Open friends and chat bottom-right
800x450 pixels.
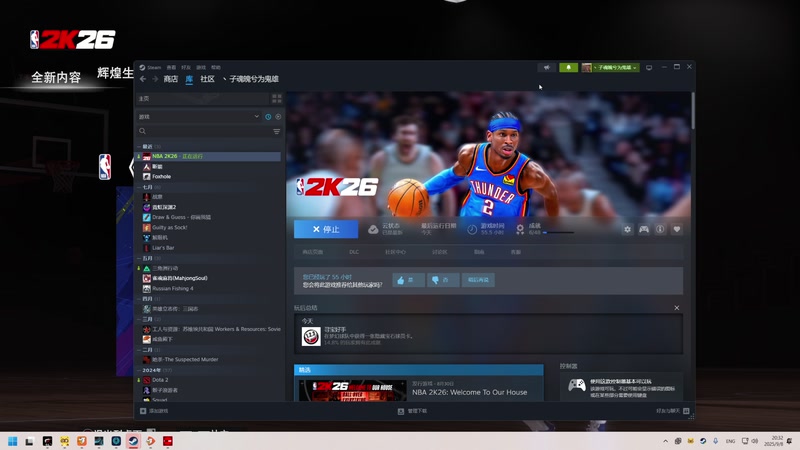tap(672, 411)
